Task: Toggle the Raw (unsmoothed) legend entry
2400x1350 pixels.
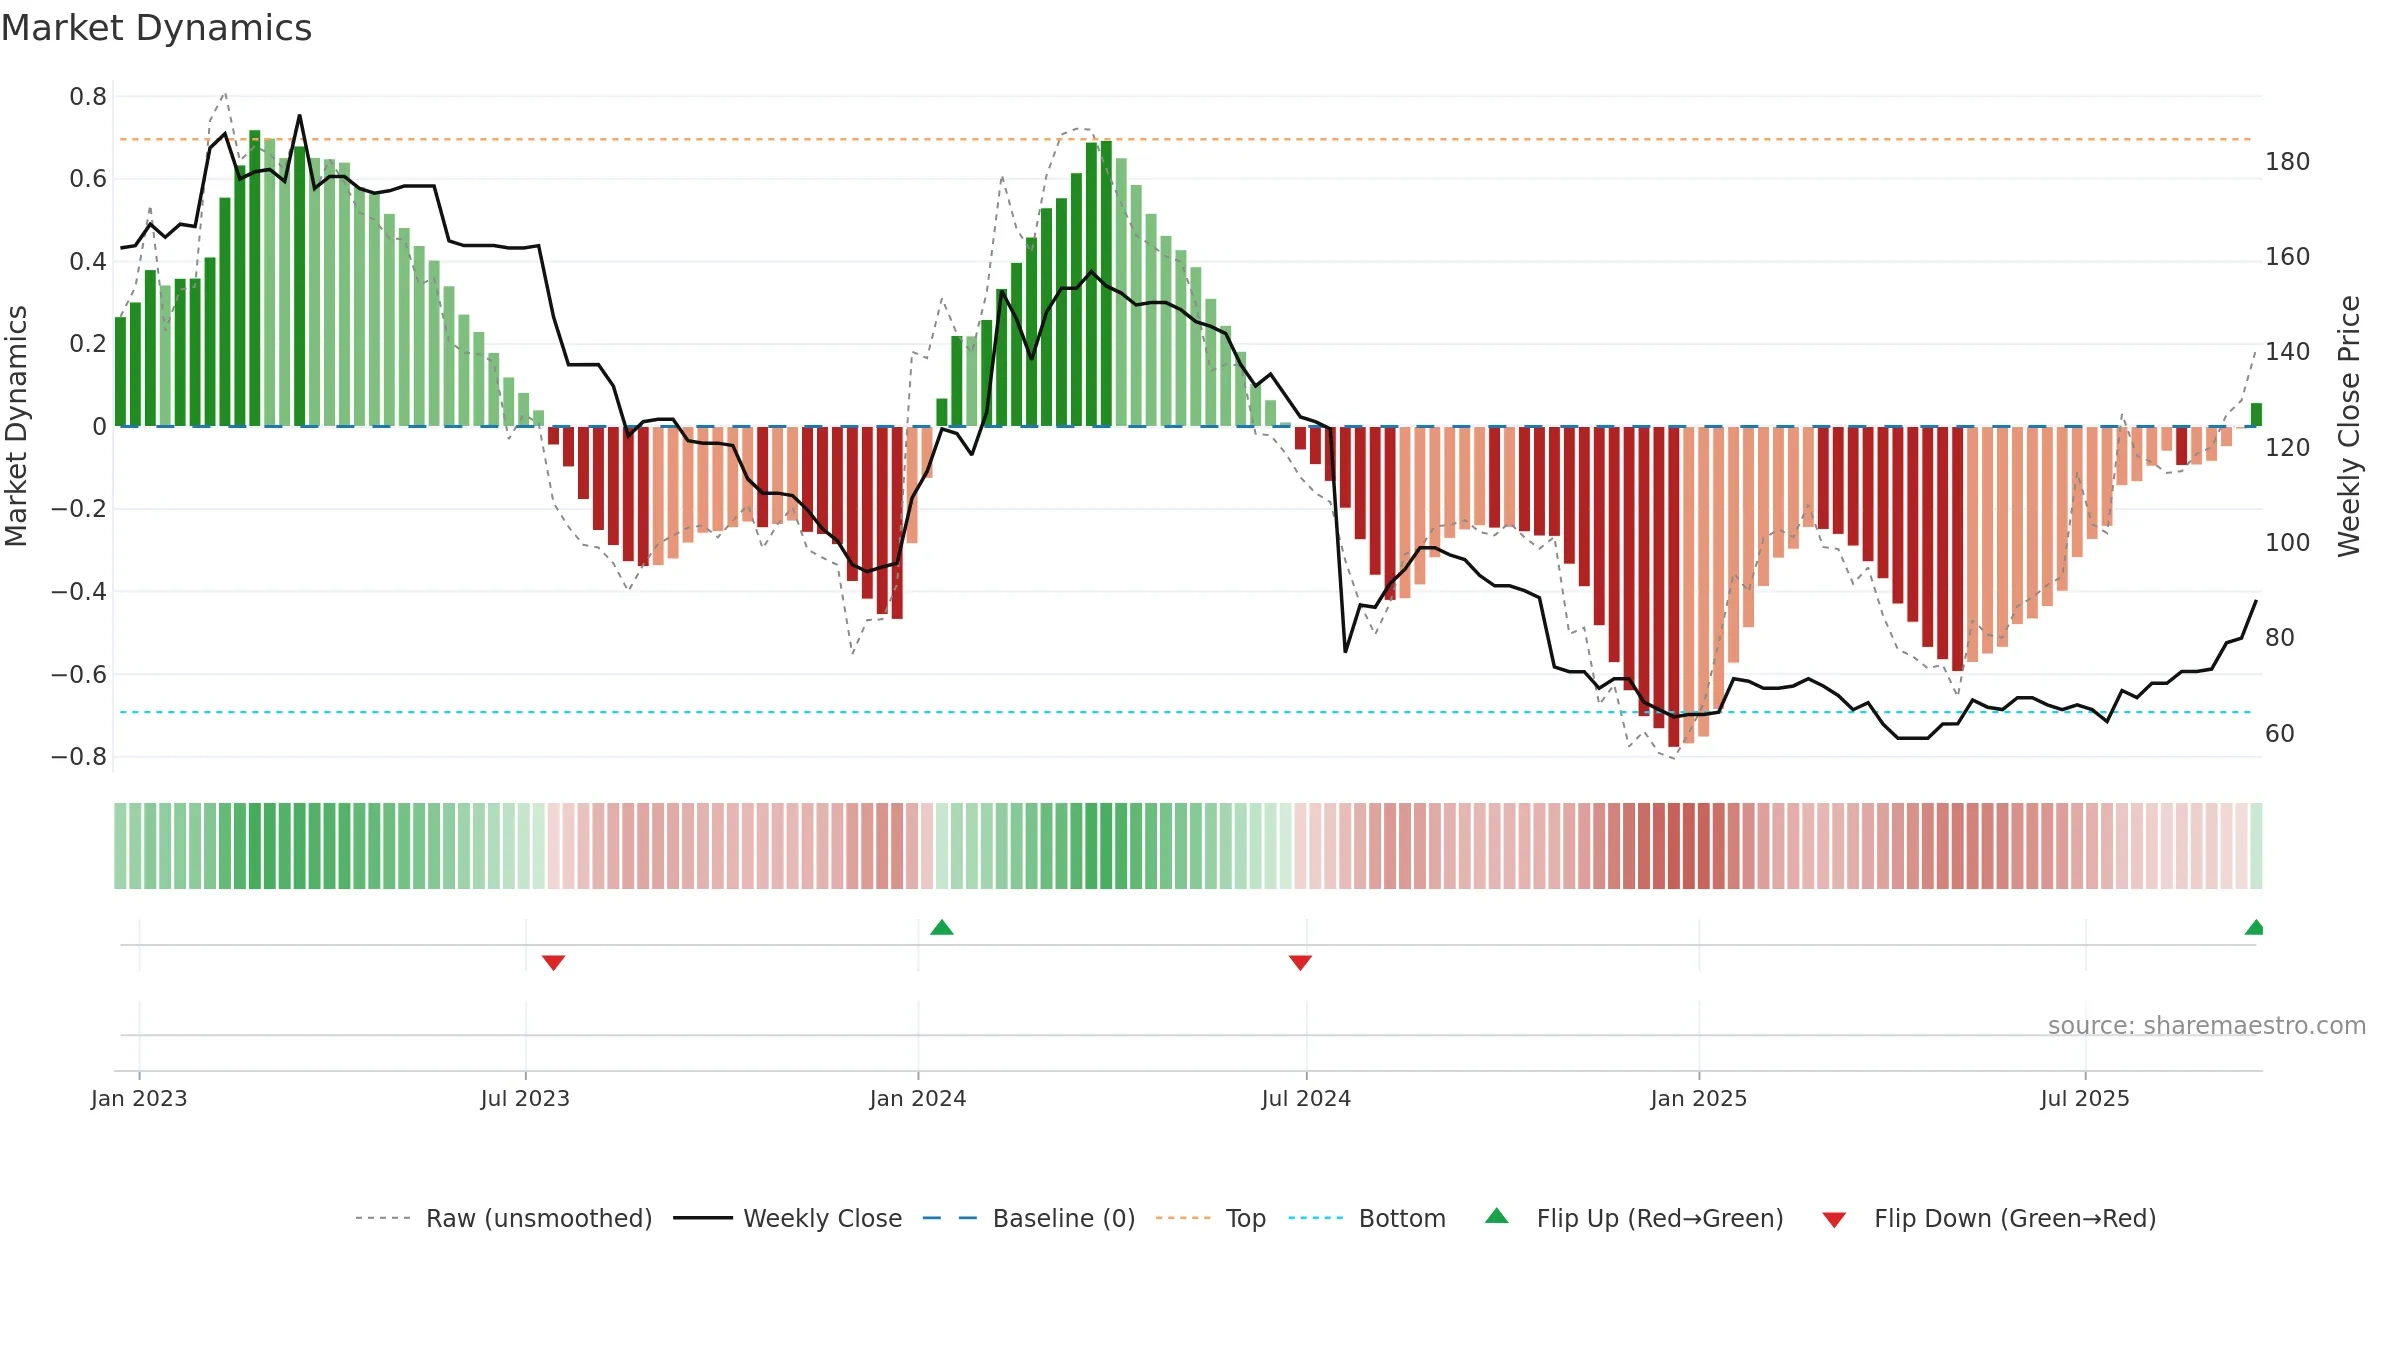Action: point(503,1218)
